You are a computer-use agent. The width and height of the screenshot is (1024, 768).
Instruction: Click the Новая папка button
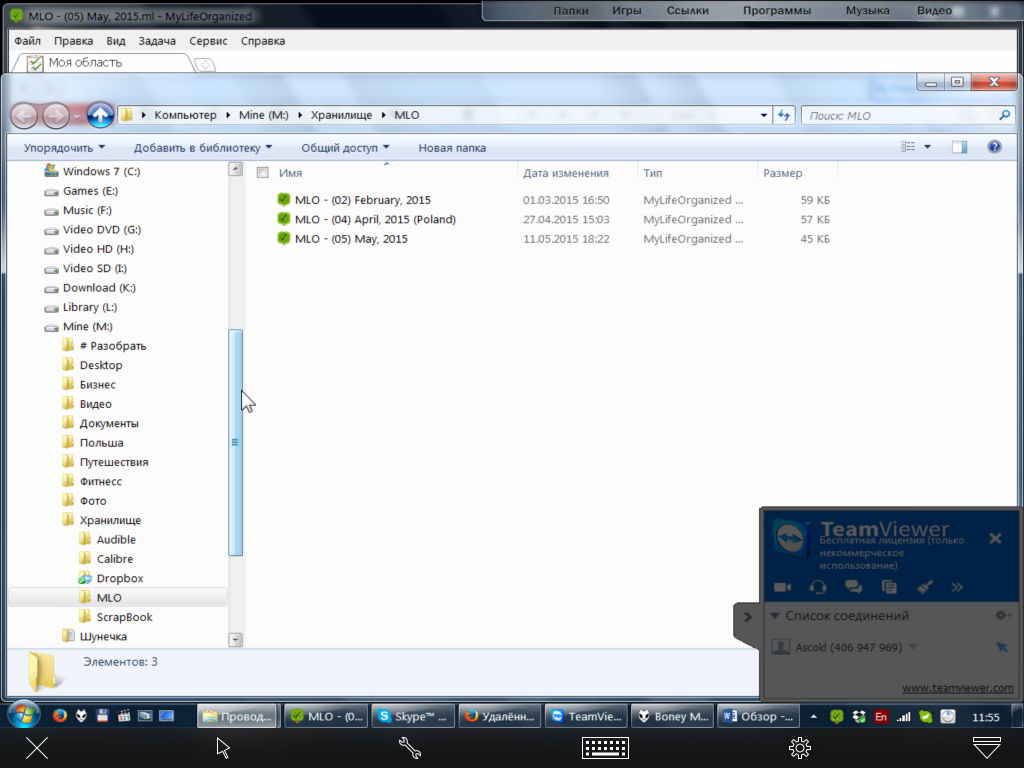[x=452, y=148]
